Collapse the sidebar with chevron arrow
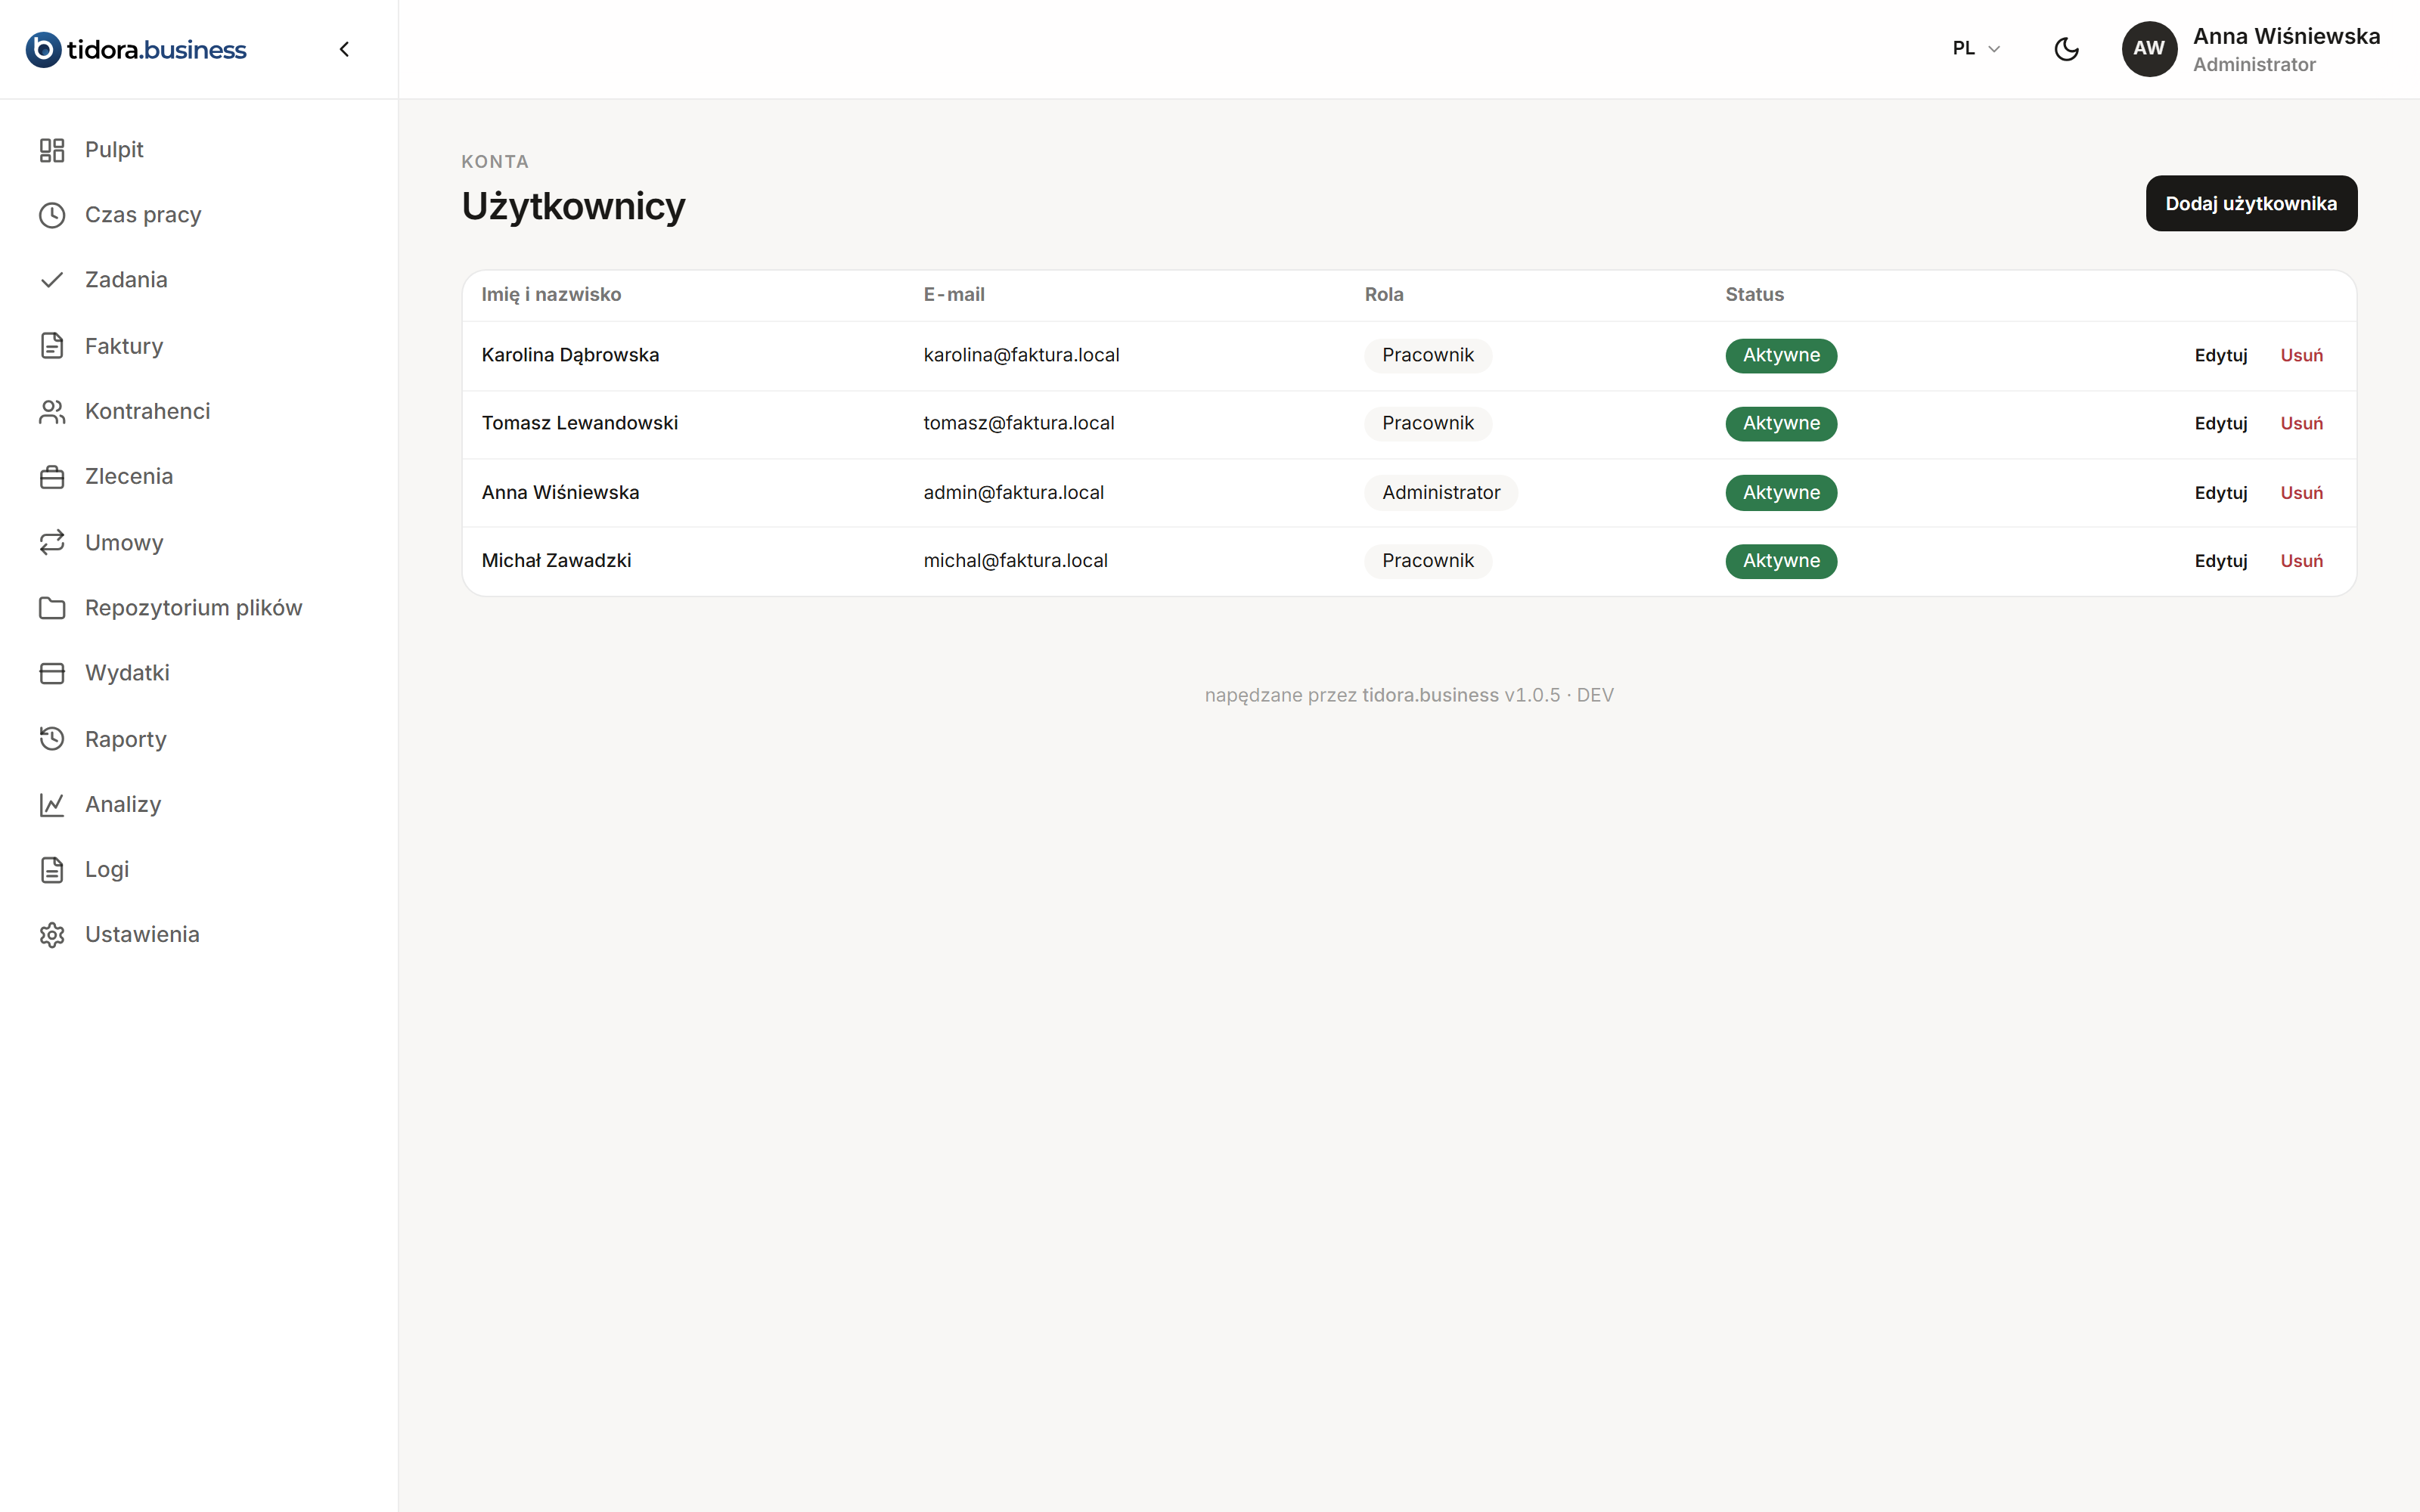This screenshot has width=2420, height=1512. pos(344,49)
